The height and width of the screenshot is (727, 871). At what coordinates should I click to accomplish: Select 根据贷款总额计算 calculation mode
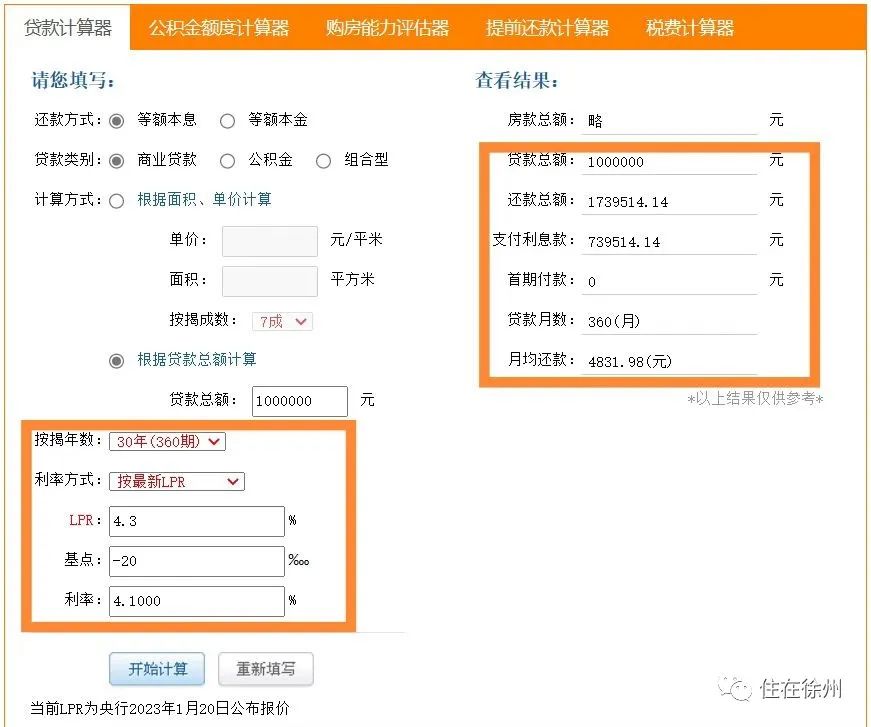pyautogui.click(x=117, y=360)
